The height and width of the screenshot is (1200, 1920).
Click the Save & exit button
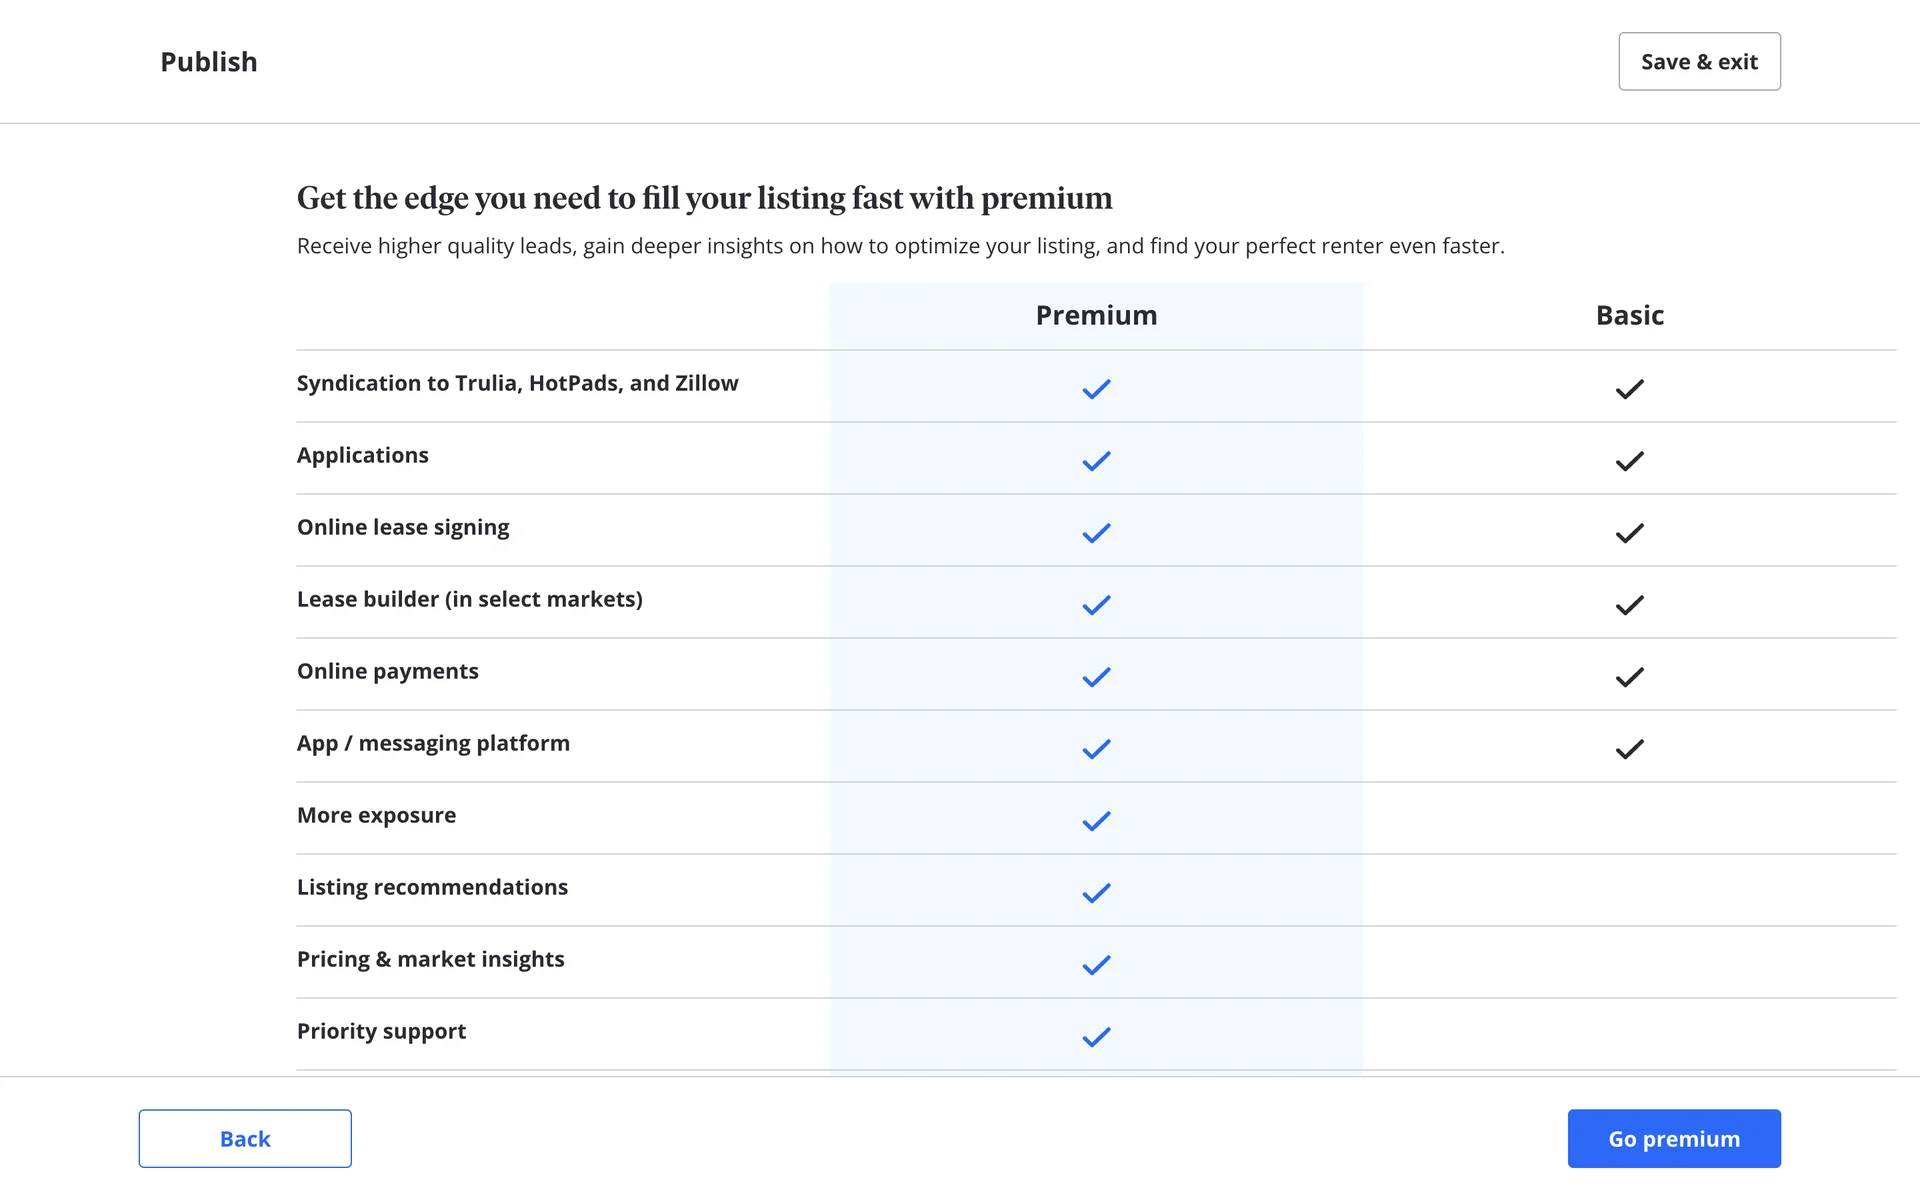[1699, 62]
